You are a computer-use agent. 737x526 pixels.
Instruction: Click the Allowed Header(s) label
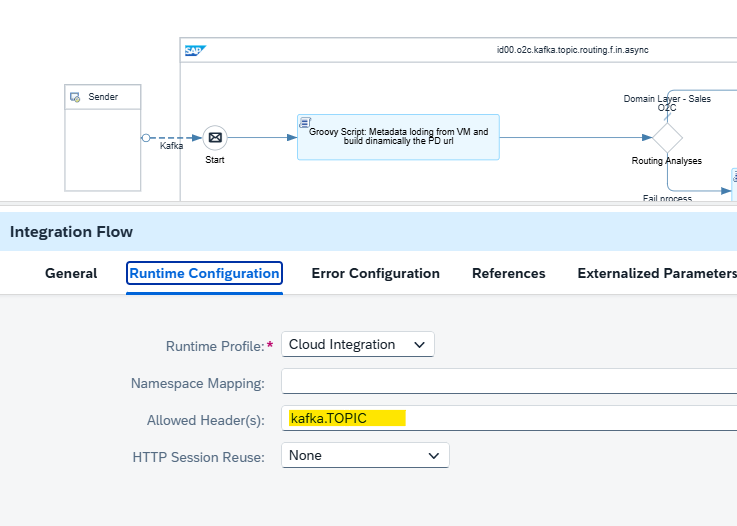[206, 420]
